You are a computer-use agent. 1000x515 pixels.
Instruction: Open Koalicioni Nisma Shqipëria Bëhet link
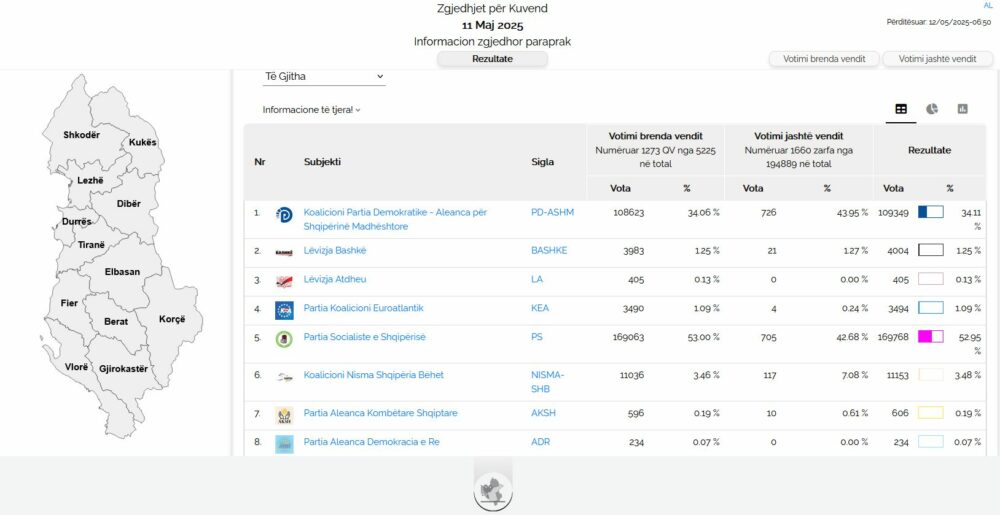373,375
